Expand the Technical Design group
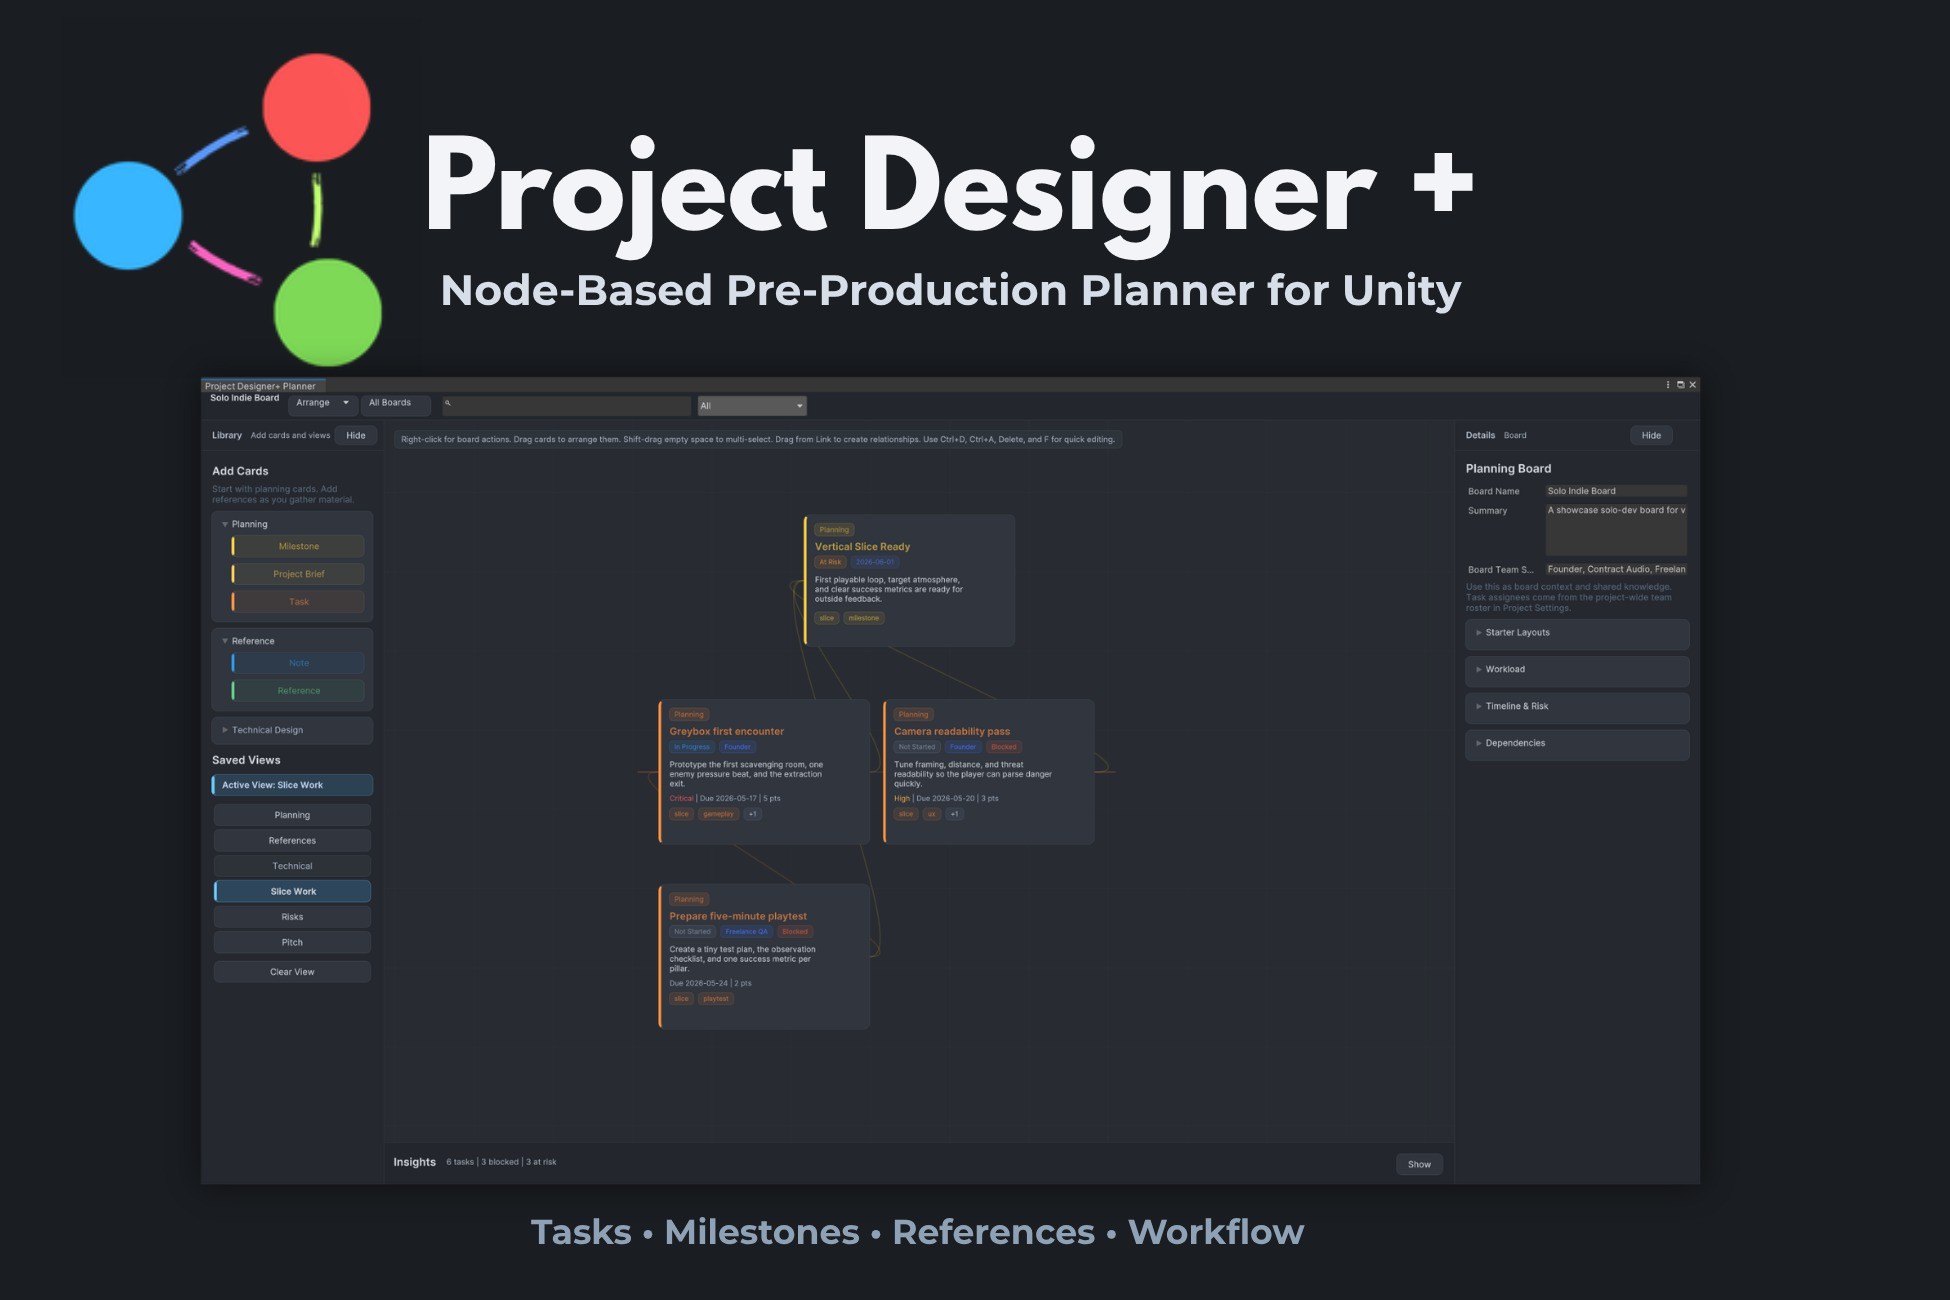Screen dimensions: 1950x1300 point(225,730)
